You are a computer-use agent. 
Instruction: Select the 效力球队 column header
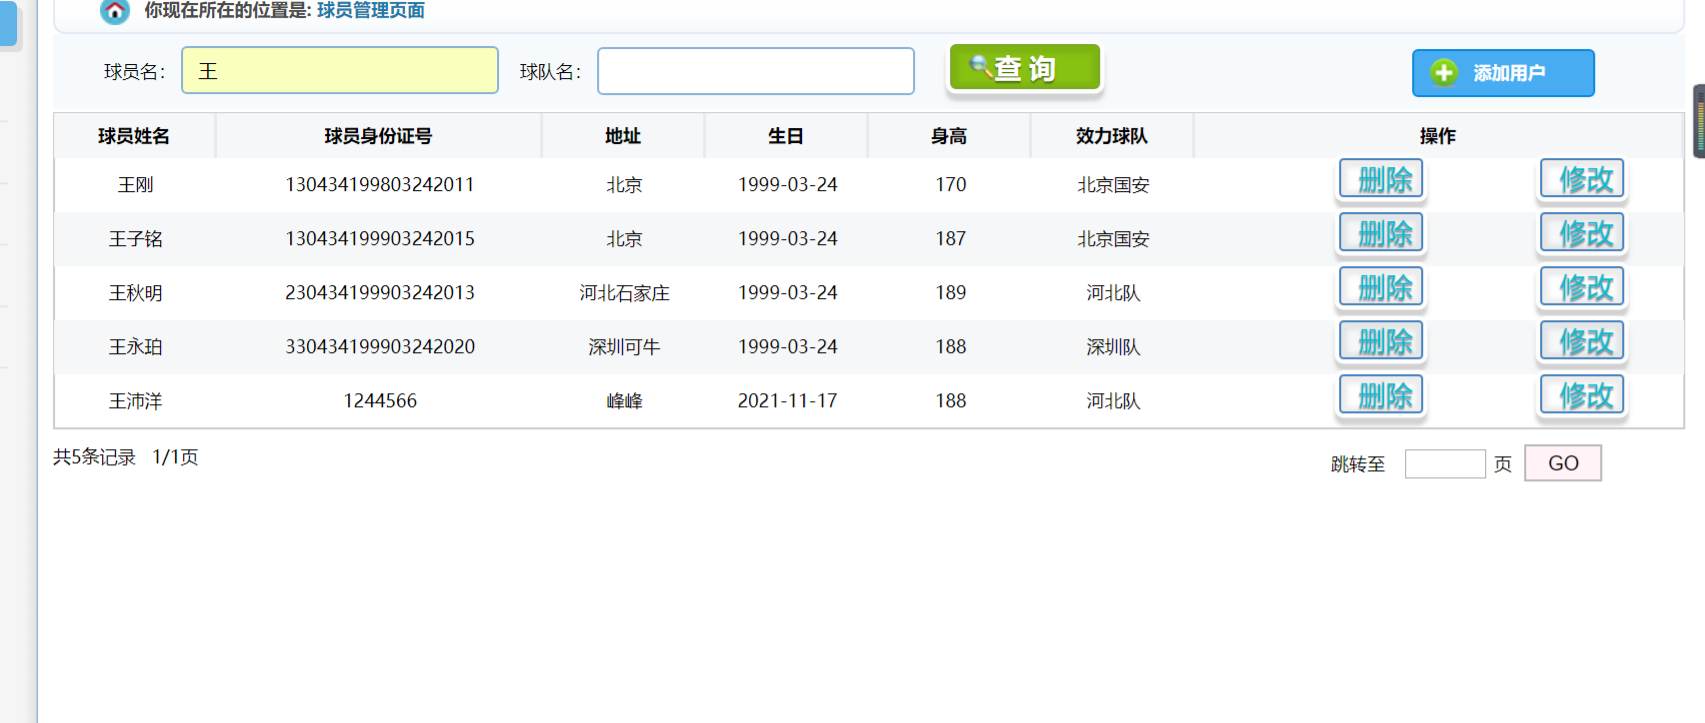click(1112, 136)
